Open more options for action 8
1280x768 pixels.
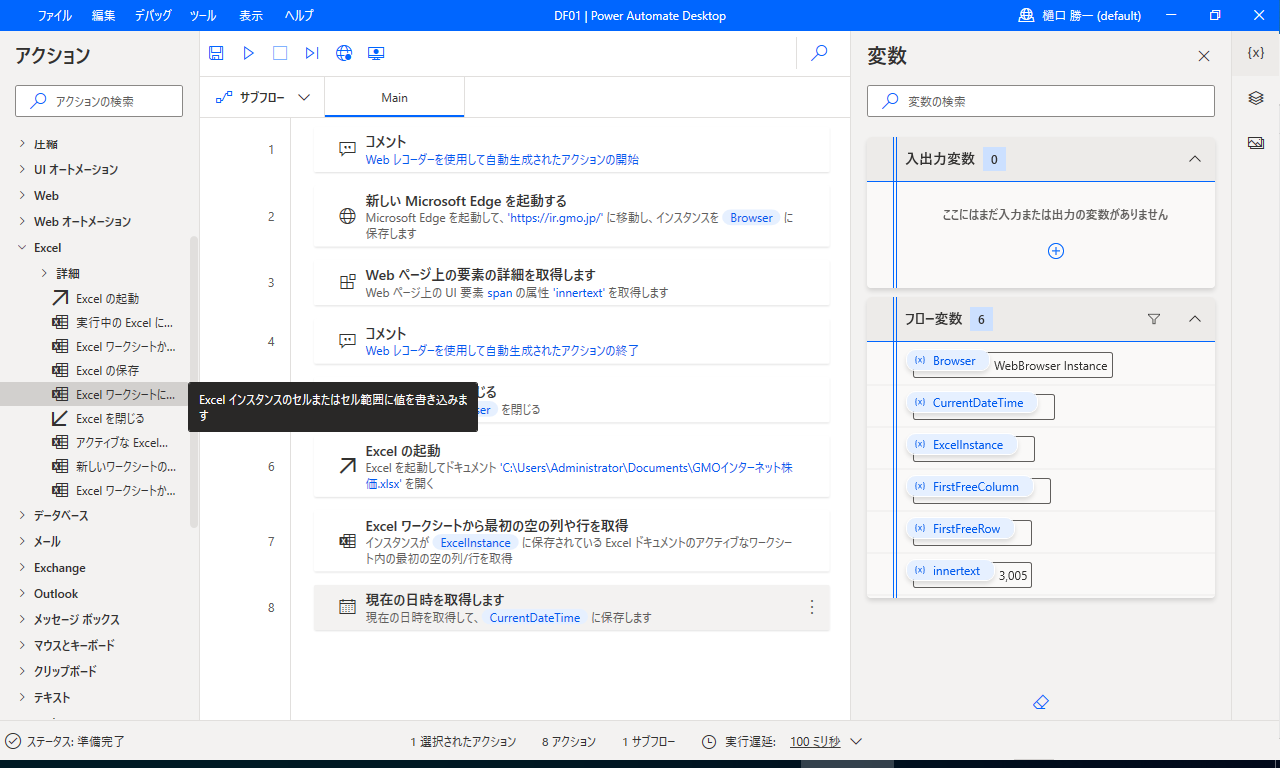(x=812, y=607)
